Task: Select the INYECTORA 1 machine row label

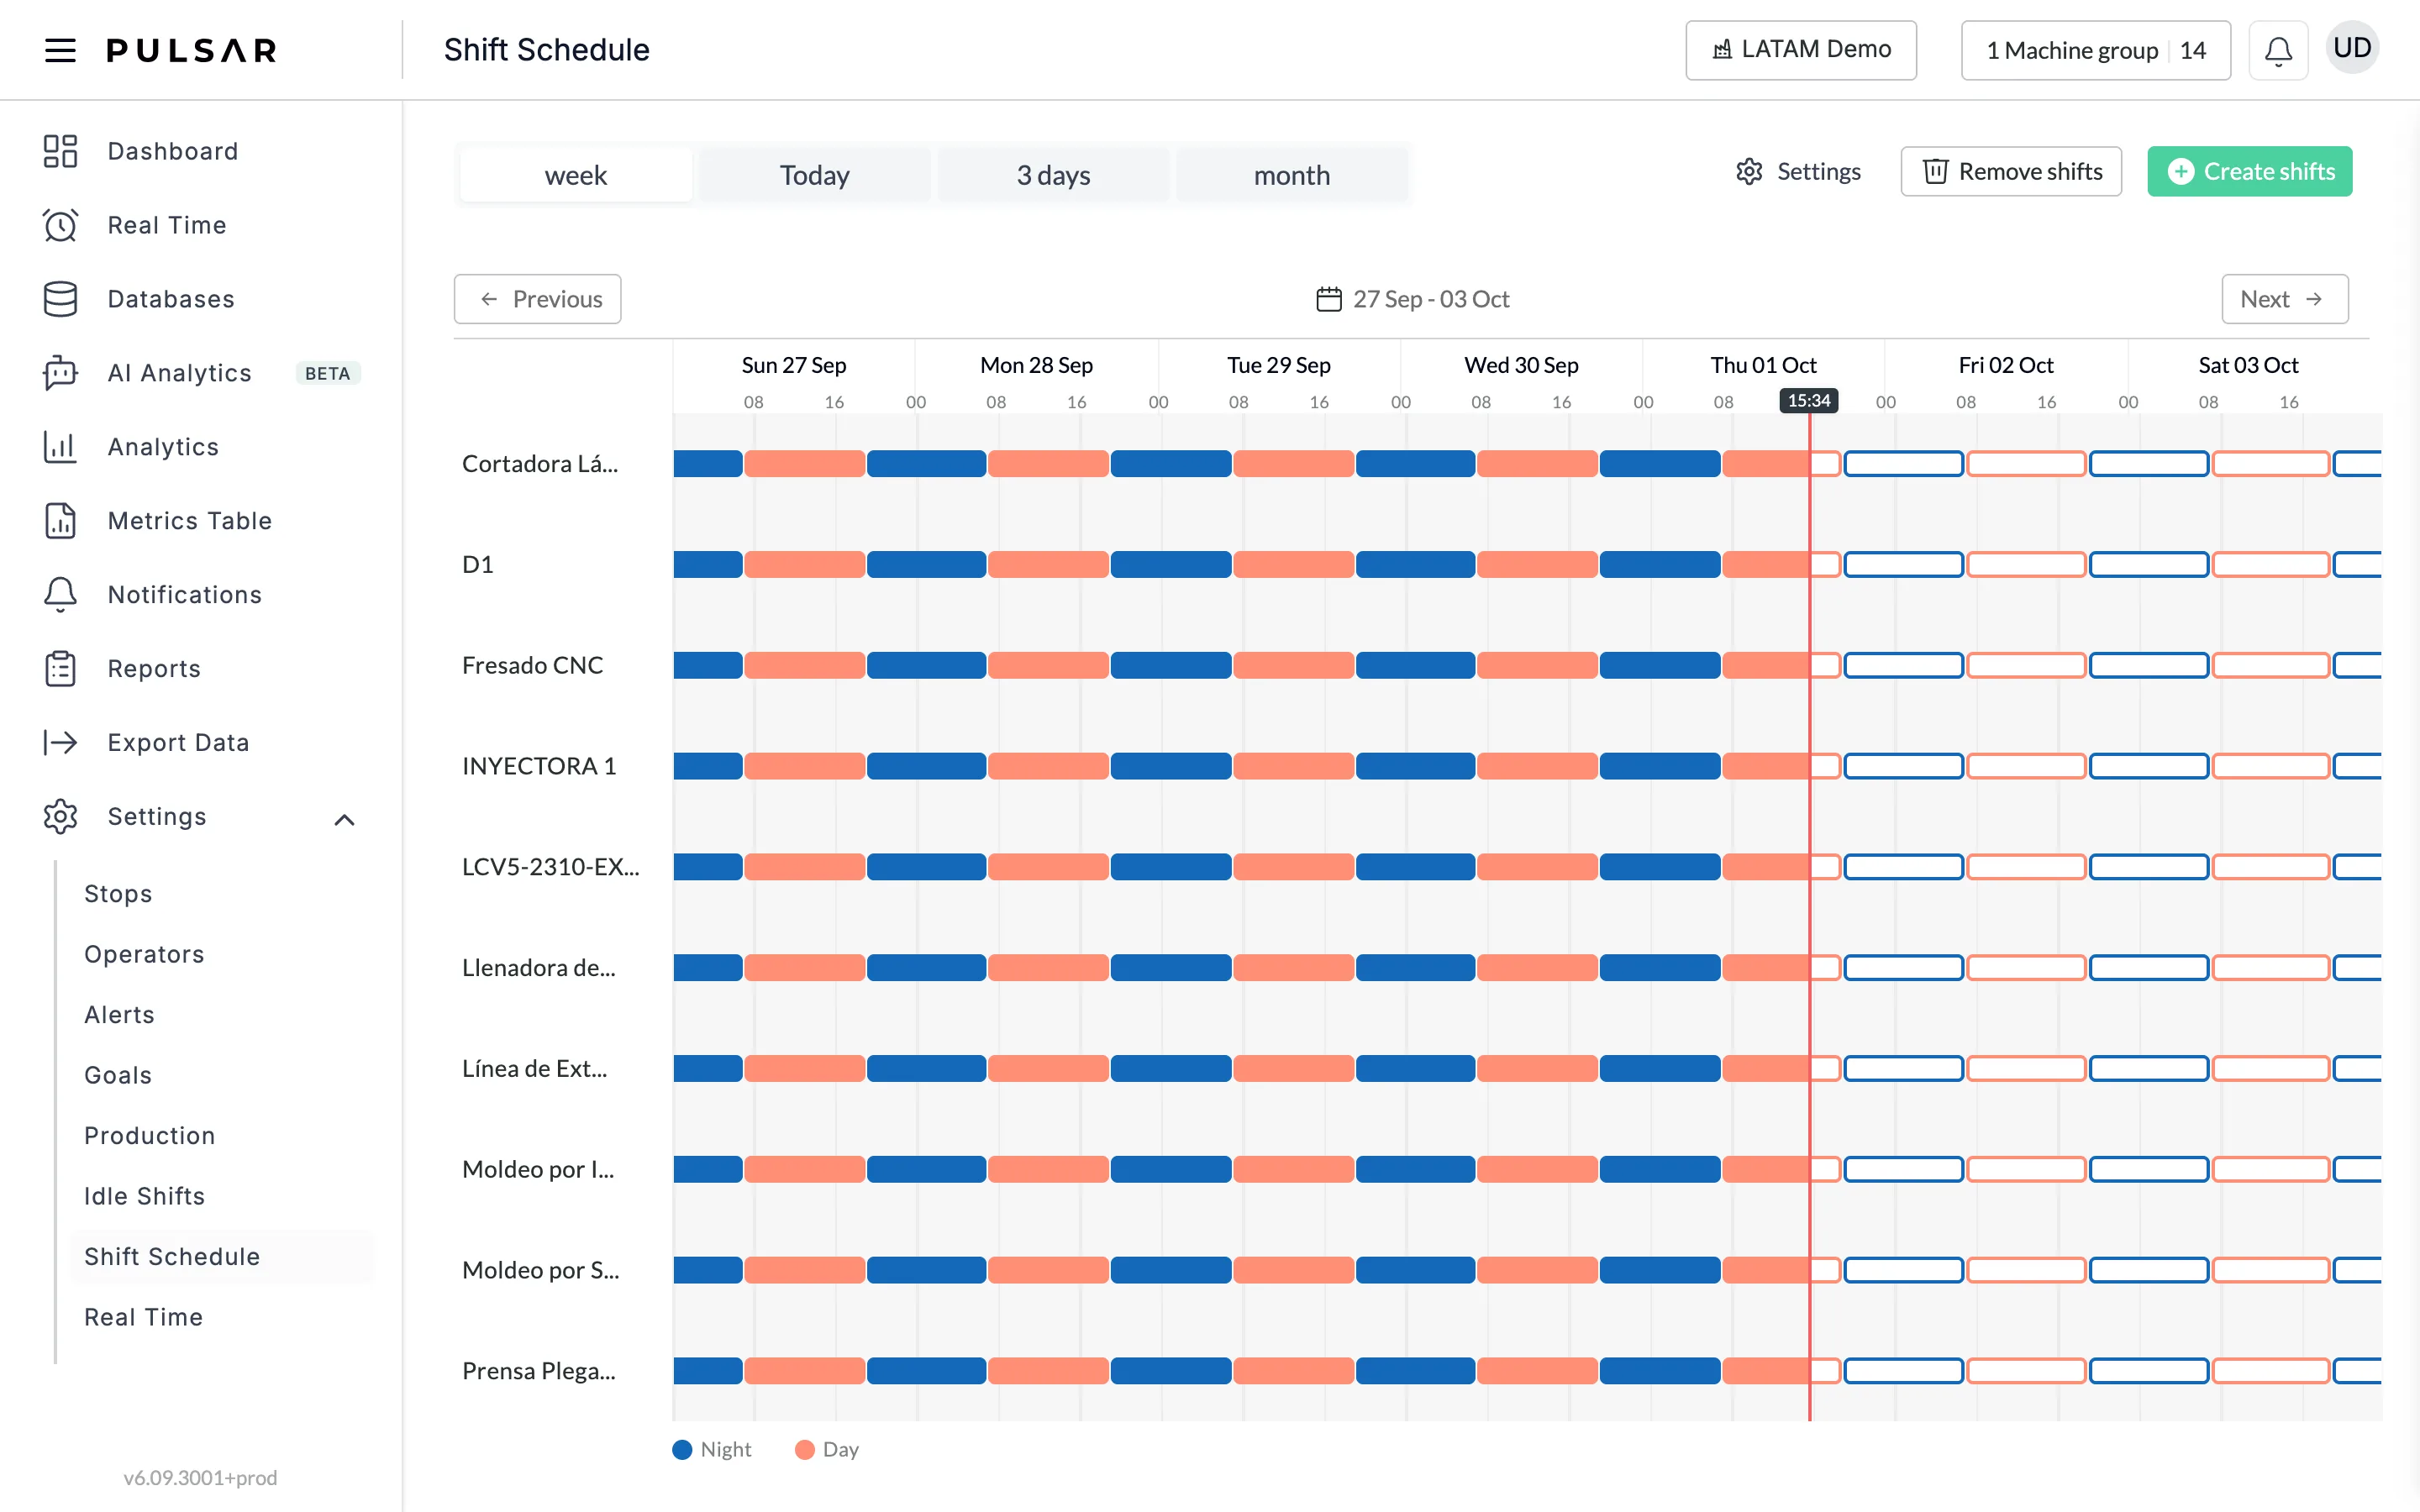Action: pyautogui.click(x=539, y=766)
